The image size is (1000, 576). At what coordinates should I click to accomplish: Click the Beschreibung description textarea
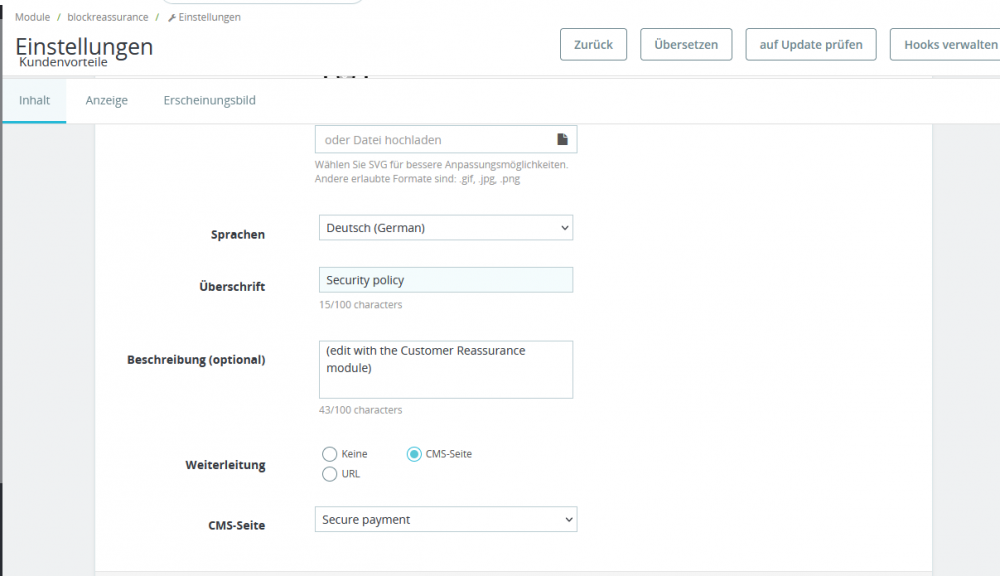click(x=445, y=369)
